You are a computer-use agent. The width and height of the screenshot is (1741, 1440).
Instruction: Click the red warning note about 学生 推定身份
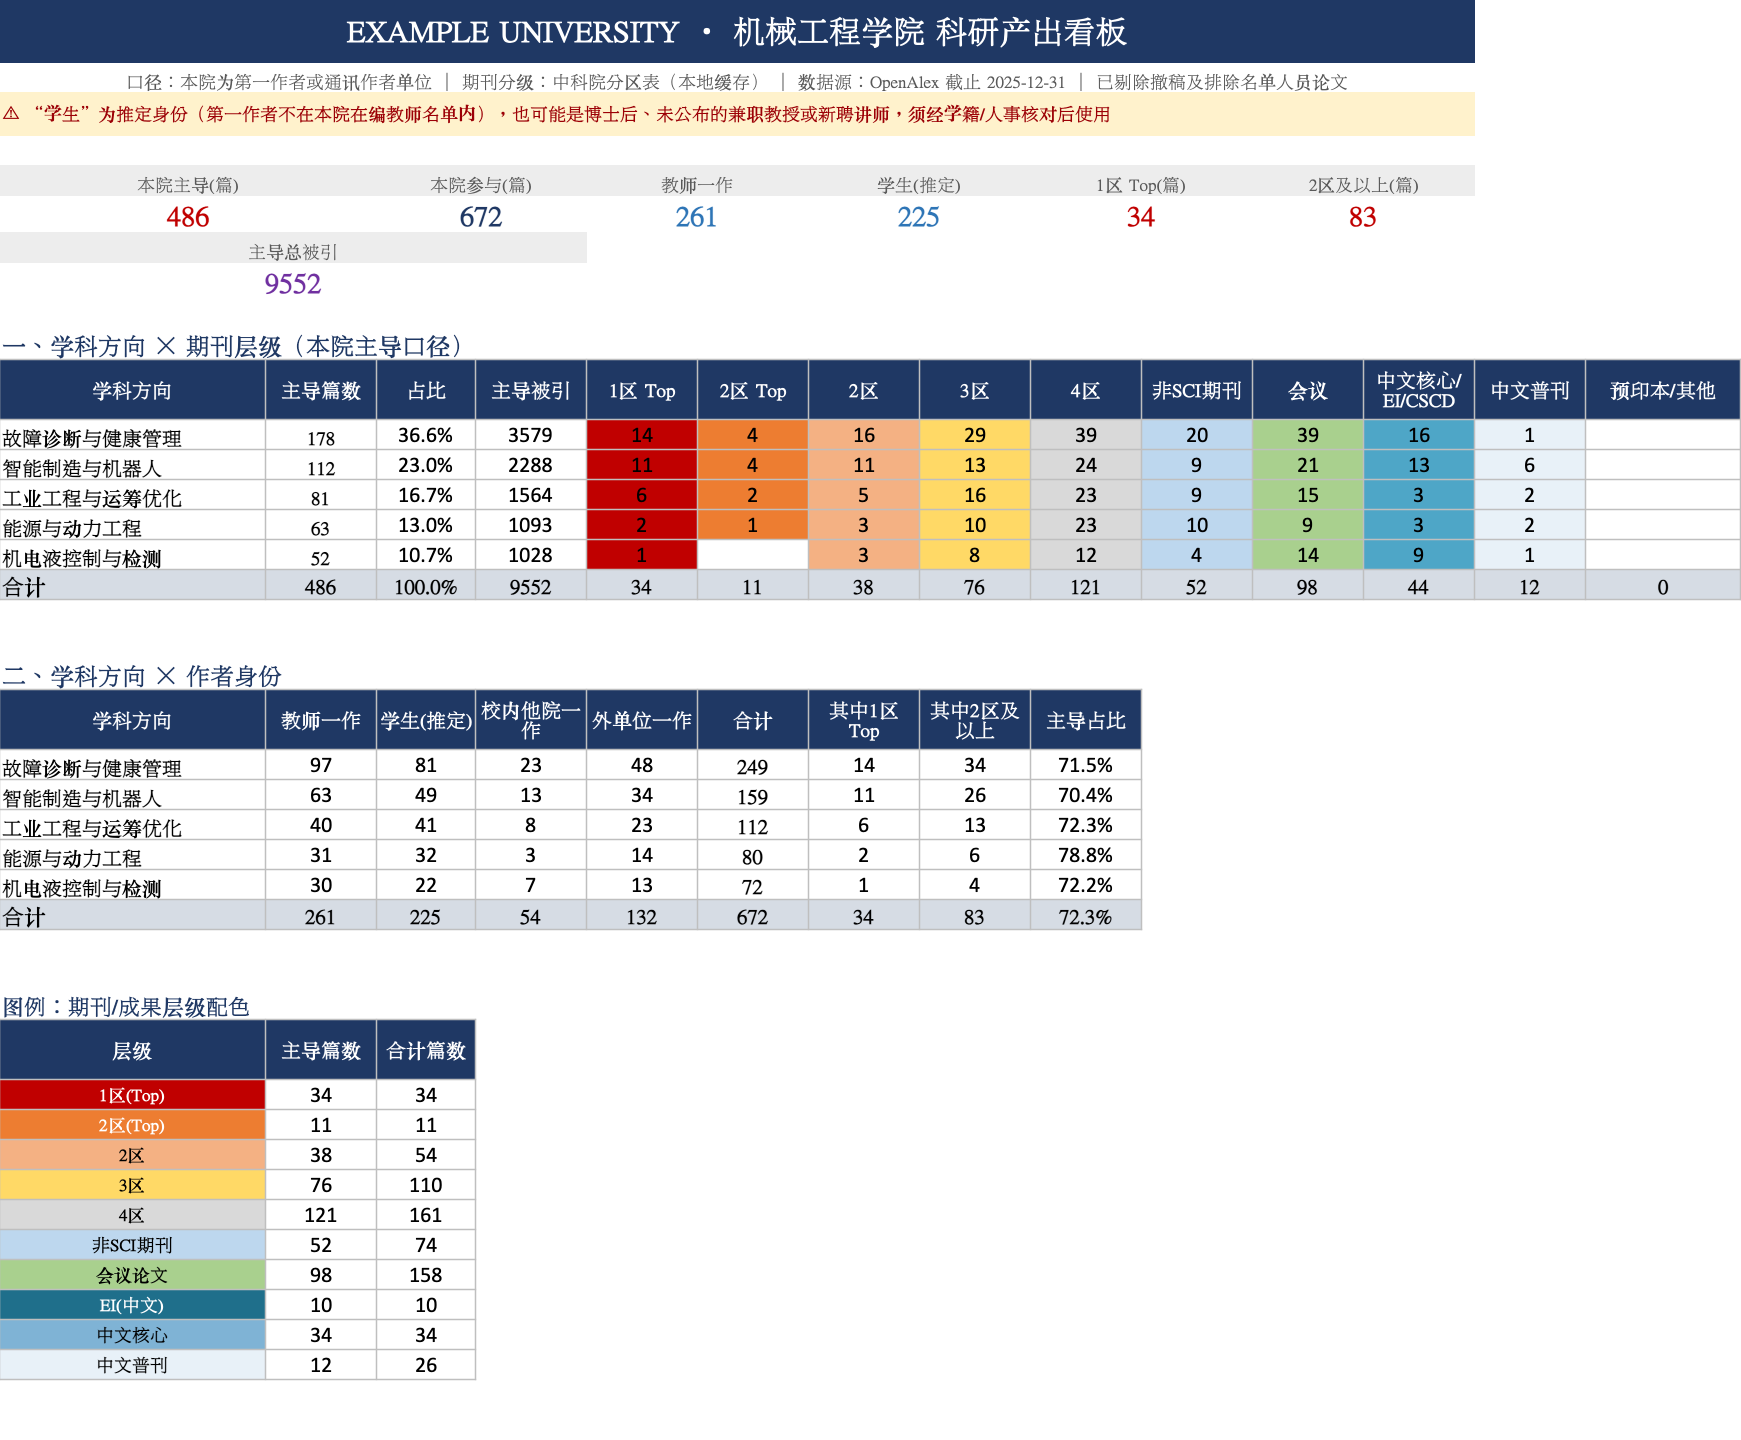(571, 114)
